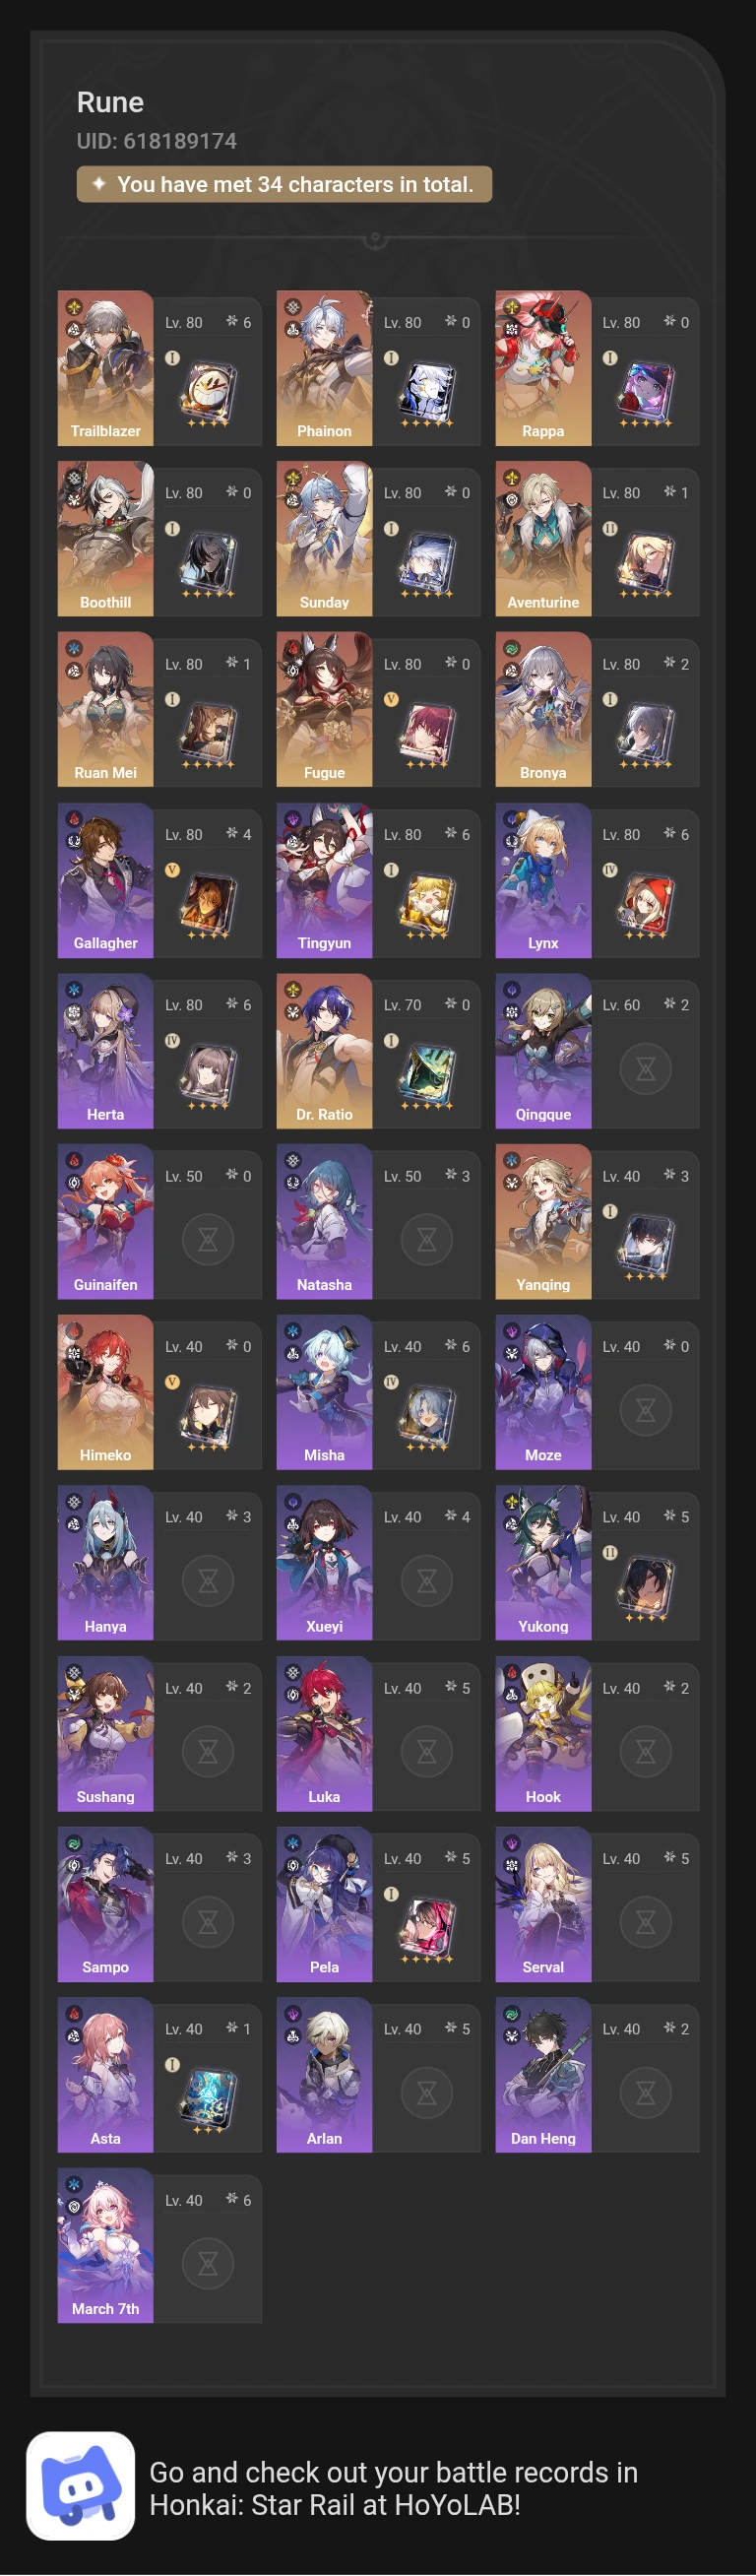The image size is (756, 2576).
Task: Click Dr. Ratio's light cone icon
Action: tap(427, 1076)
